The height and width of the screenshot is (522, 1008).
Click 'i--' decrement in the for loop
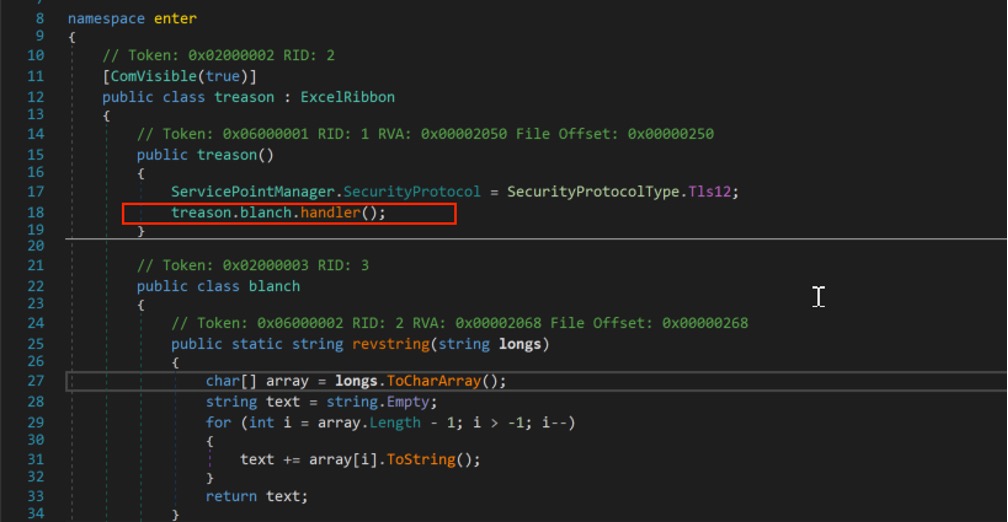click(x=554, y=423)
